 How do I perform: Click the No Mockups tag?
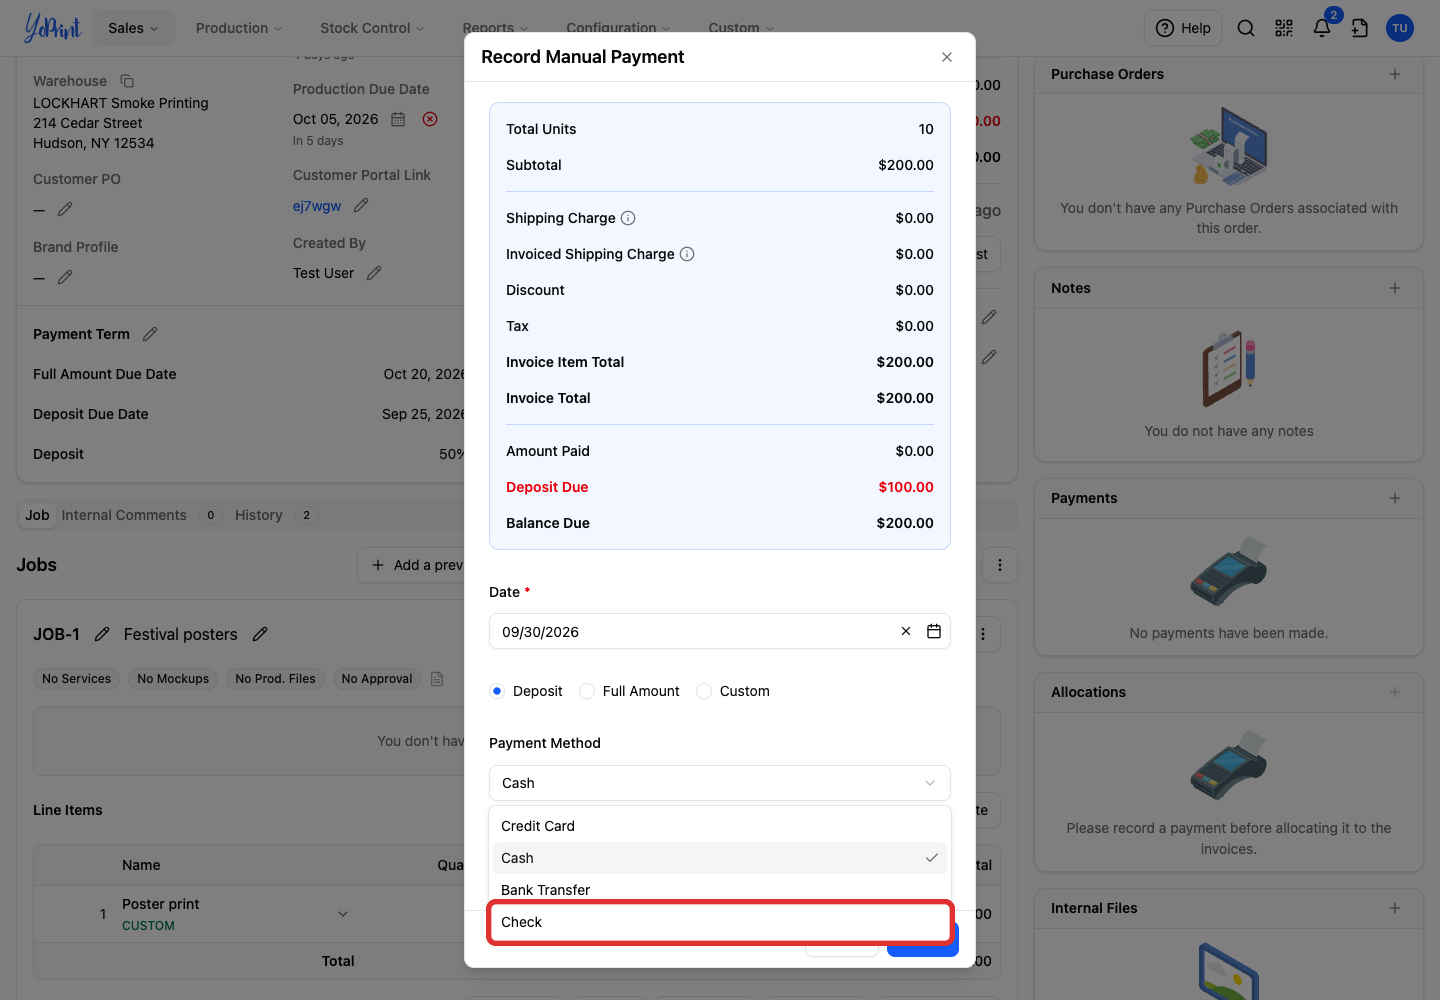[x=173, y=679]
